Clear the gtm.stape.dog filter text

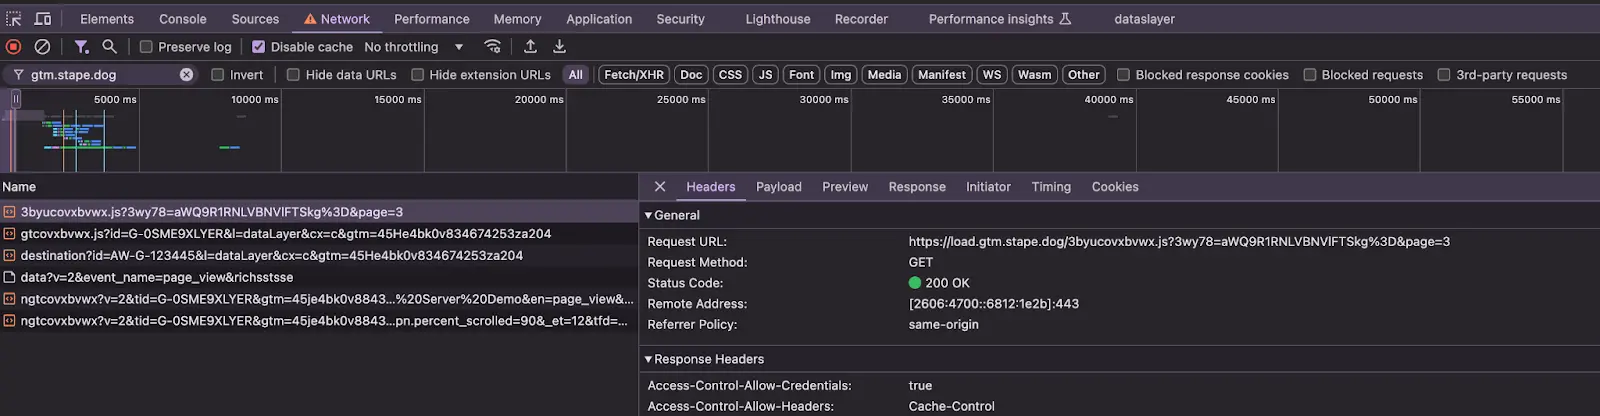[x=186, y=75]
